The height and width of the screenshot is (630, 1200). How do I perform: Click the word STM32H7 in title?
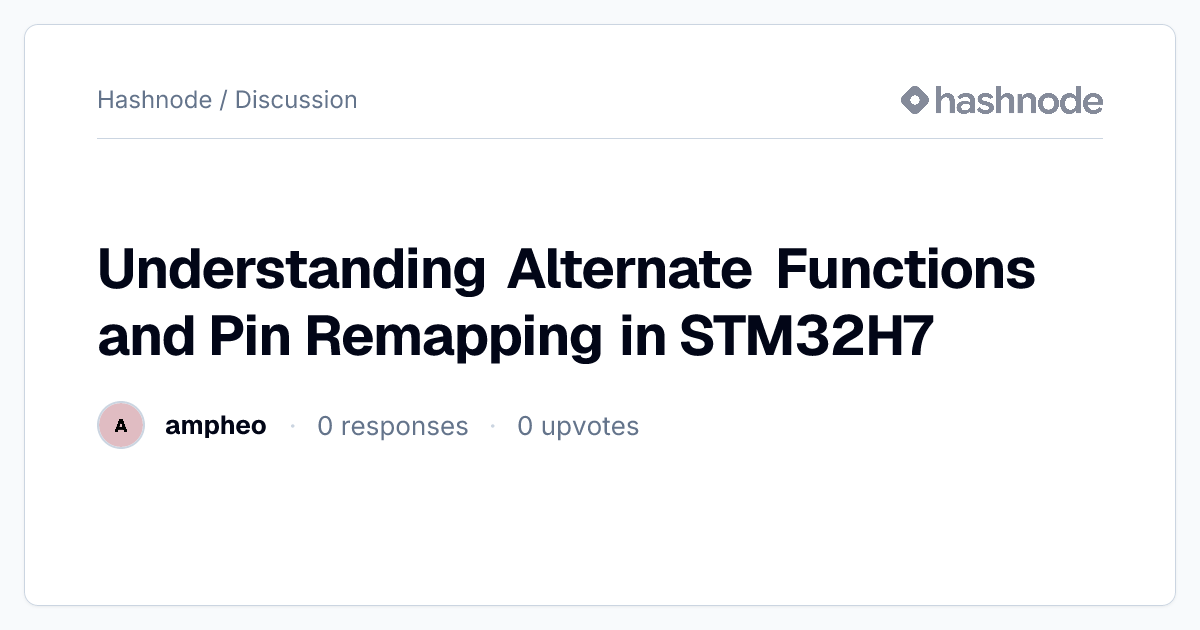pyautogui.click(x=807, y=337)
